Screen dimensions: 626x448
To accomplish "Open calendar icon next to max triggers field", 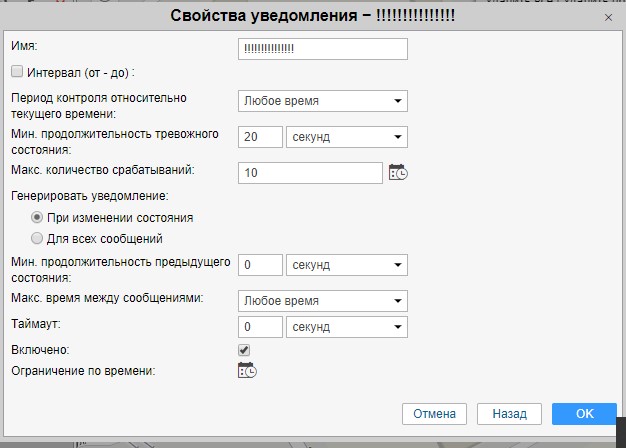I will point(398,172).
